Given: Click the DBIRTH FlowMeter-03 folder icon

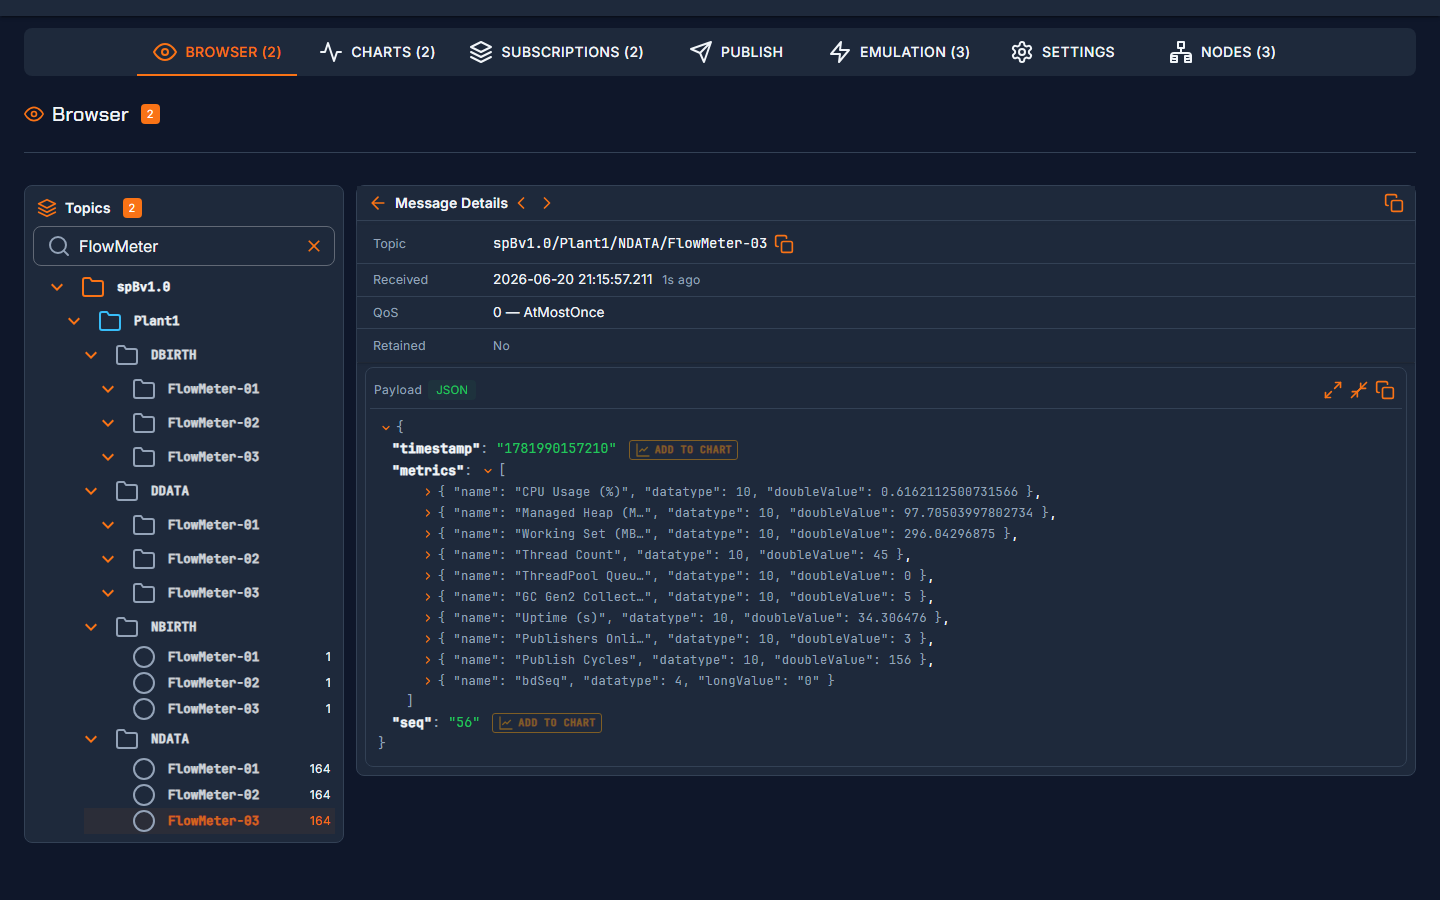Looking at the screenshot, I should (x=144, y=457).
